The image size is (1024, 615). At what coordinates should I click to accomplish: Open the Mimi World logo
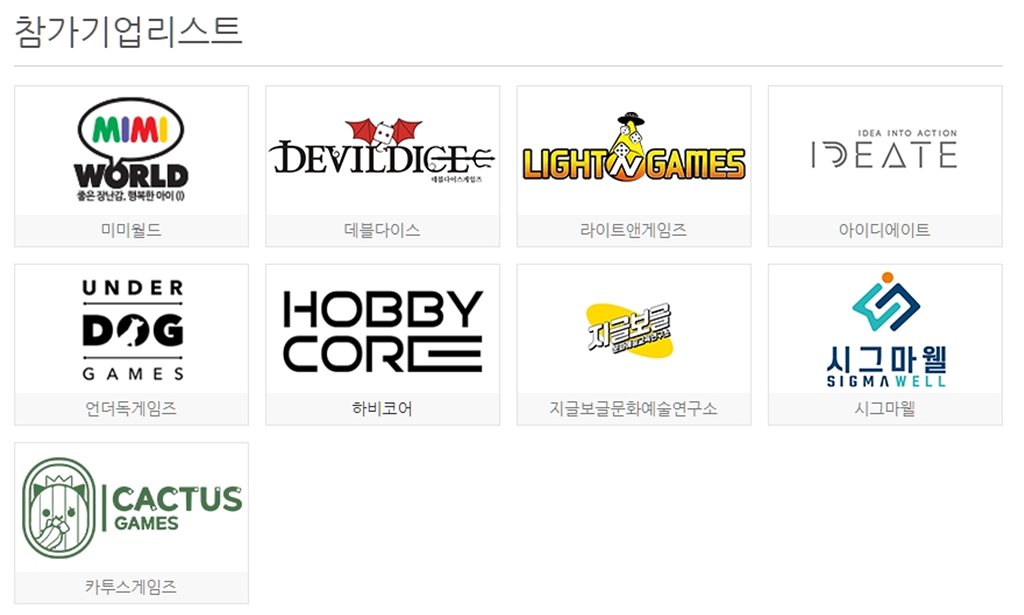[131, 150]
